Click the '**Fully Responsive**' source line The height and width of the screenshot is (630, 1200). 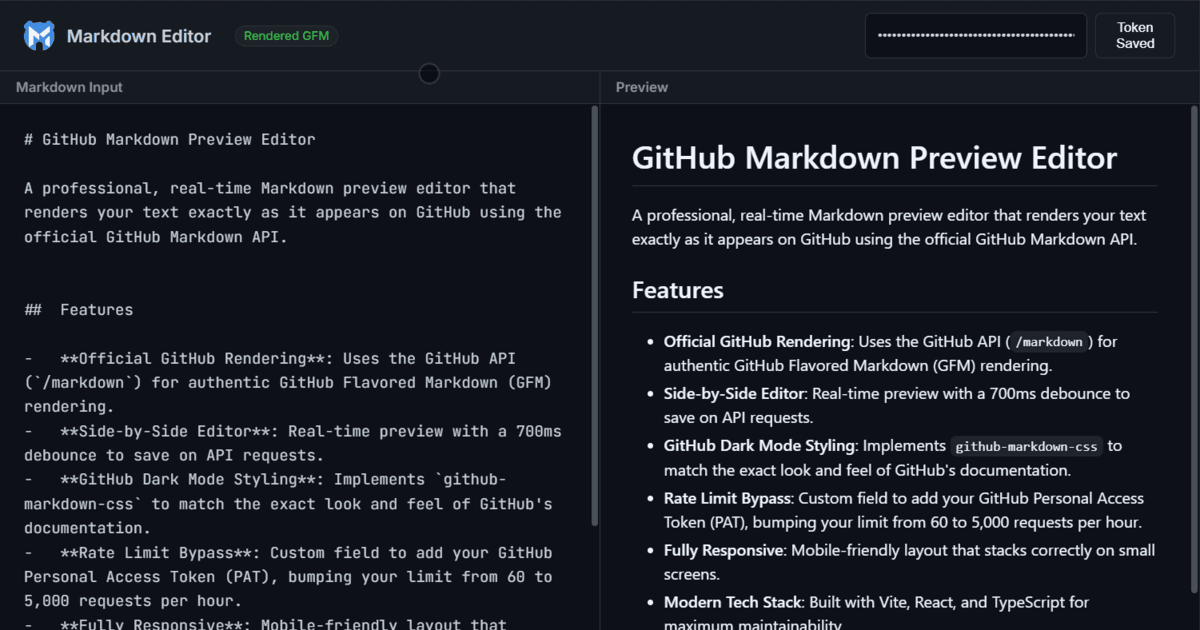coord(265,624)
